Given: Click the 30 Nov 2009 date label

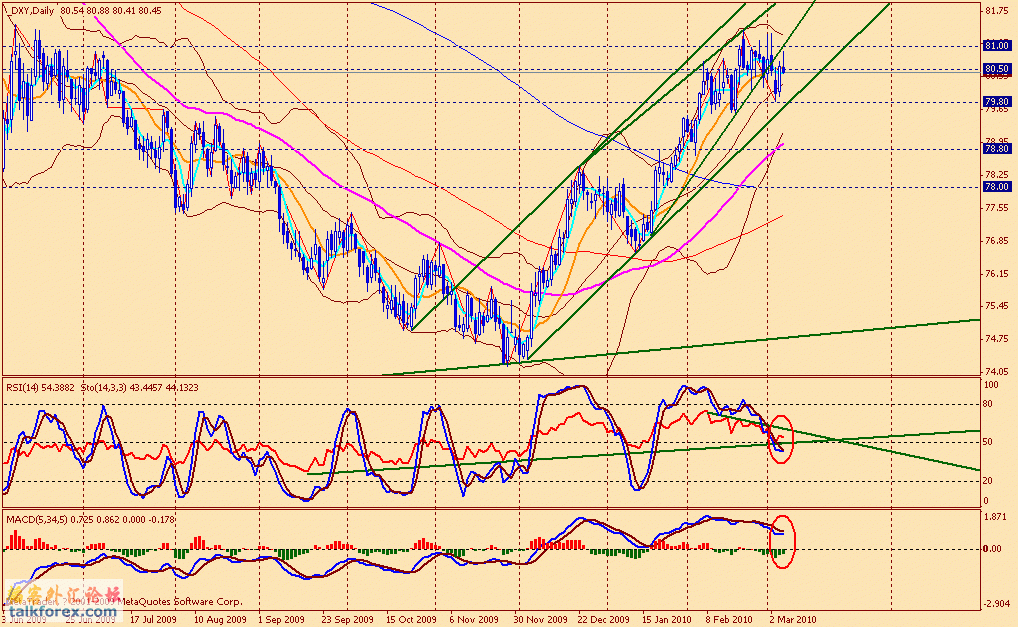Looking at the screenshot, I should click(x=539, y=620).
